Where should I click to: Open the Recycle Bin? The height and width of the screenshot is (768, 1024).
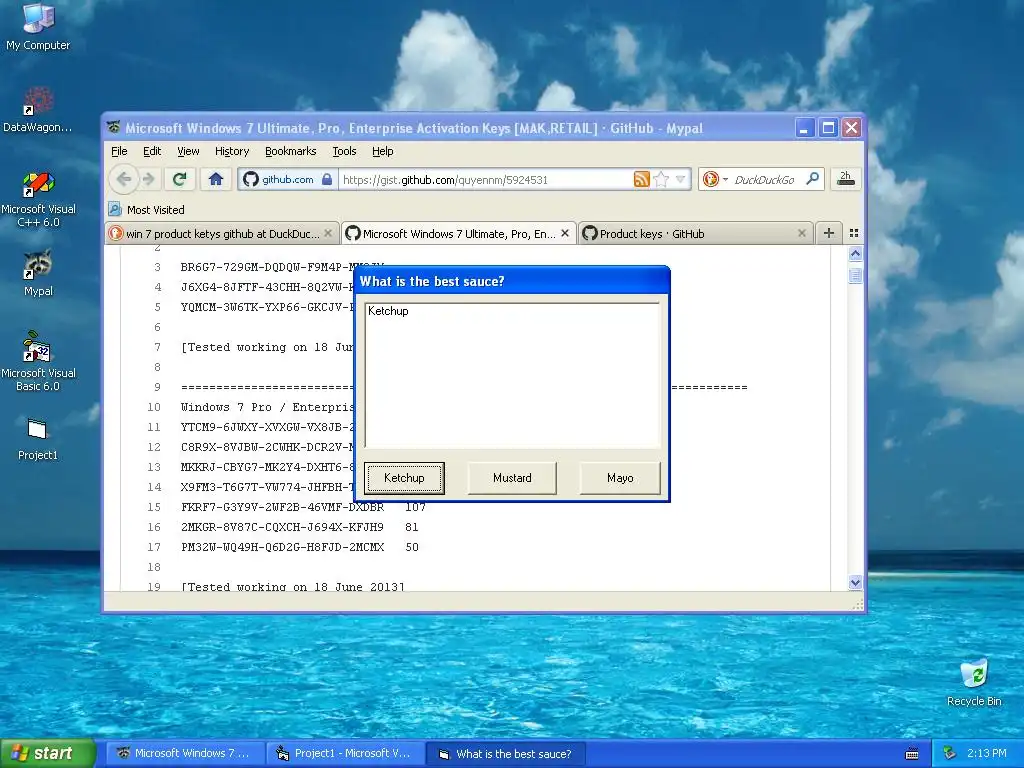pyautogui.click(x=974, y=683)
